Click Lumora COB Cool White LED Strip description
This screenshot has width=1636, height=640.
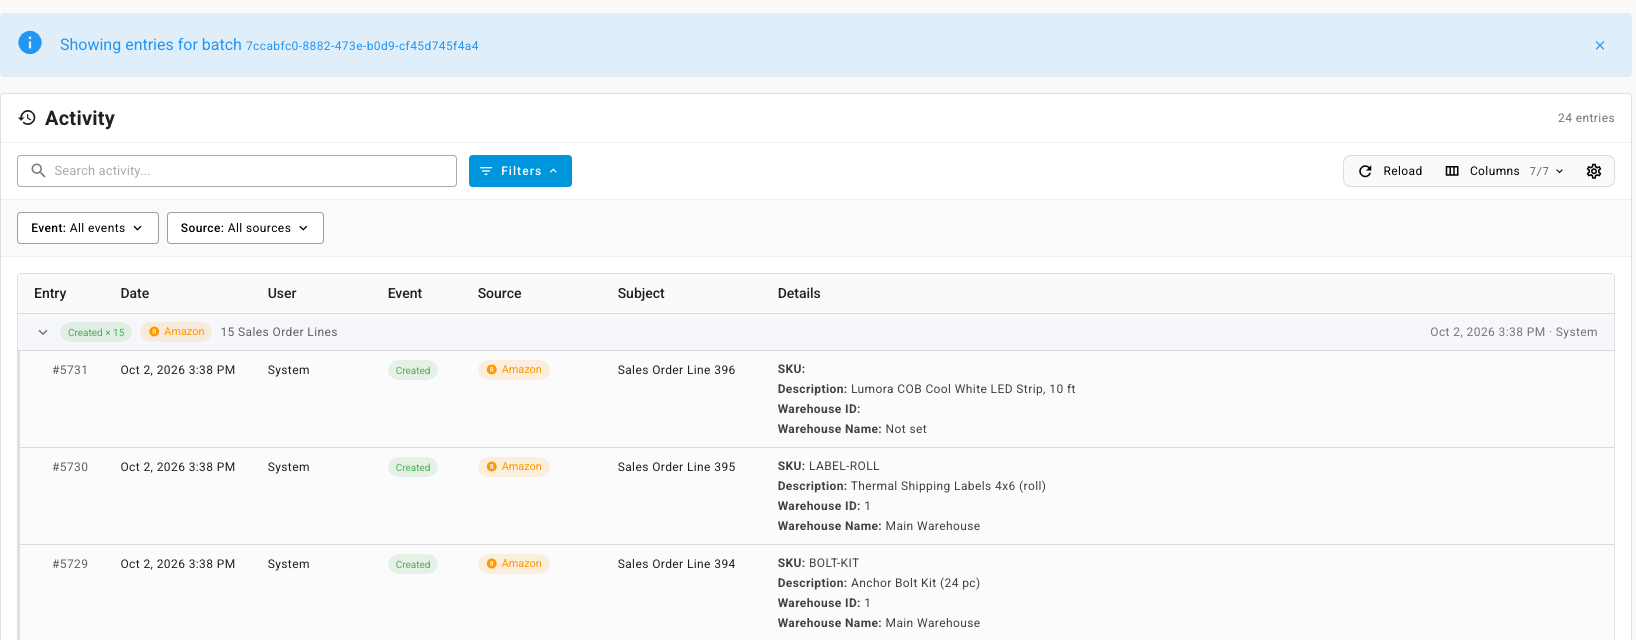(x=963, y=389)
